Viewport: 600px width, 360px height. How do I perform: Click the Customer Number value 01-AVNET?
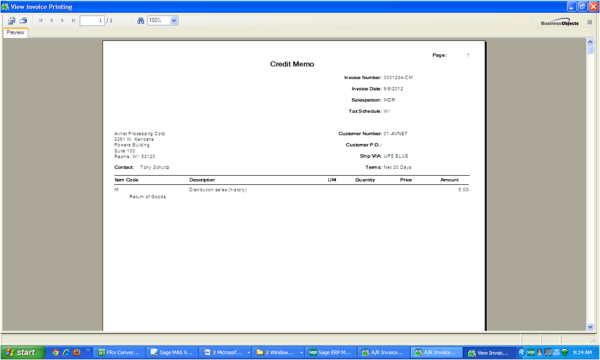pyautogui.click(x=395, y=134)
